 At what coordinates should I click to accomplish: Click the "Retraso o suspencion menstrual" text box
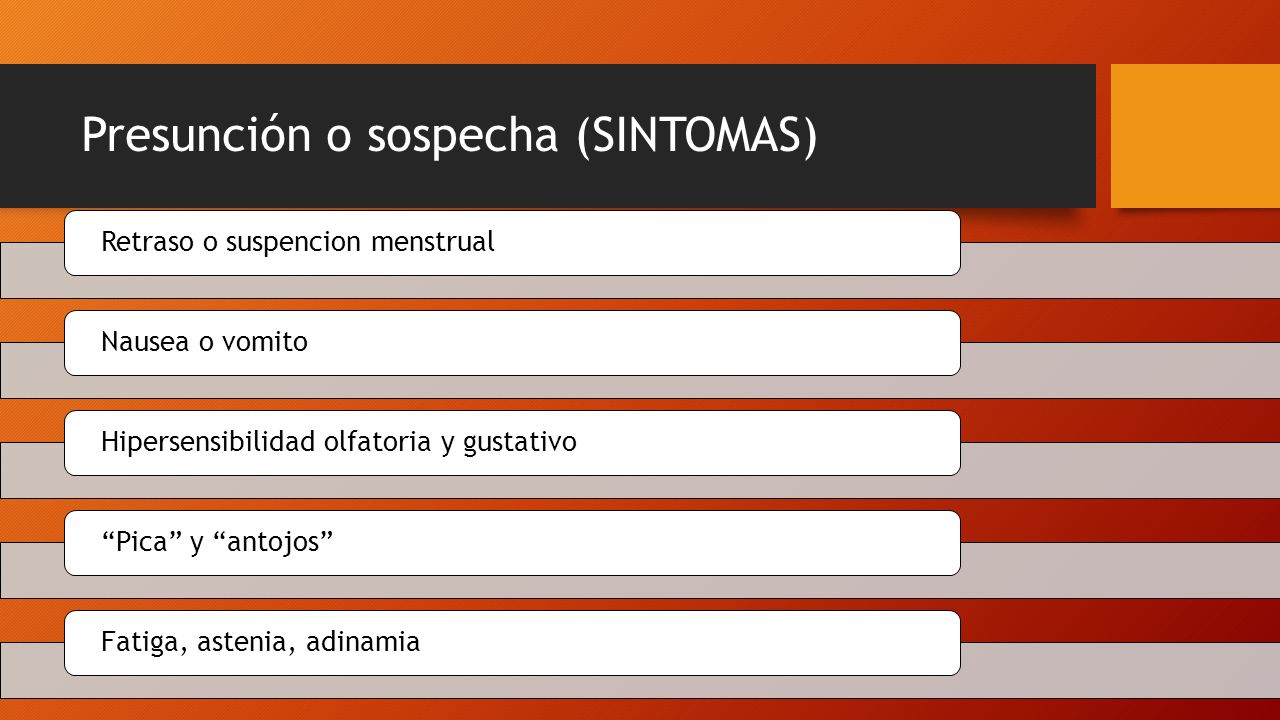tap(512, 243)
